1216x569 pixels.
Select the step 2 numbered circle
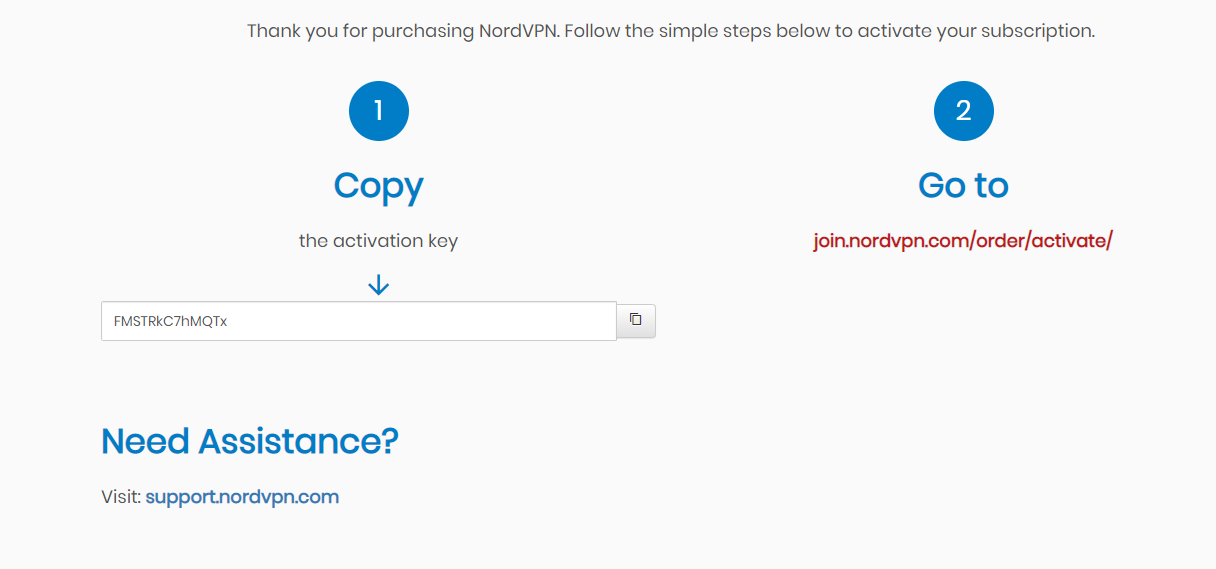point(963,110)
